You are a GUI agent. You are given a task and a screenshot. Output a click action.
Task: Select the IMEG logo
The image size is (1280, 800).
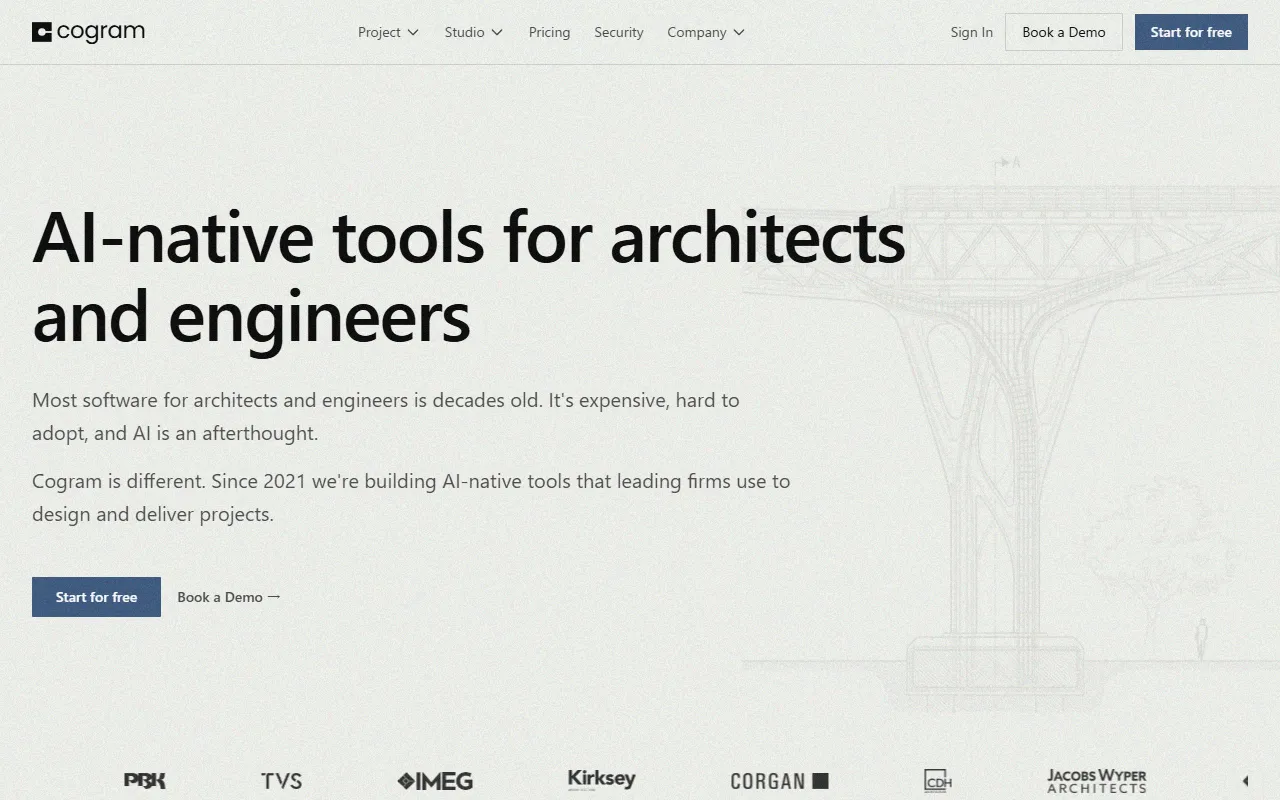(x=435, y=781)
